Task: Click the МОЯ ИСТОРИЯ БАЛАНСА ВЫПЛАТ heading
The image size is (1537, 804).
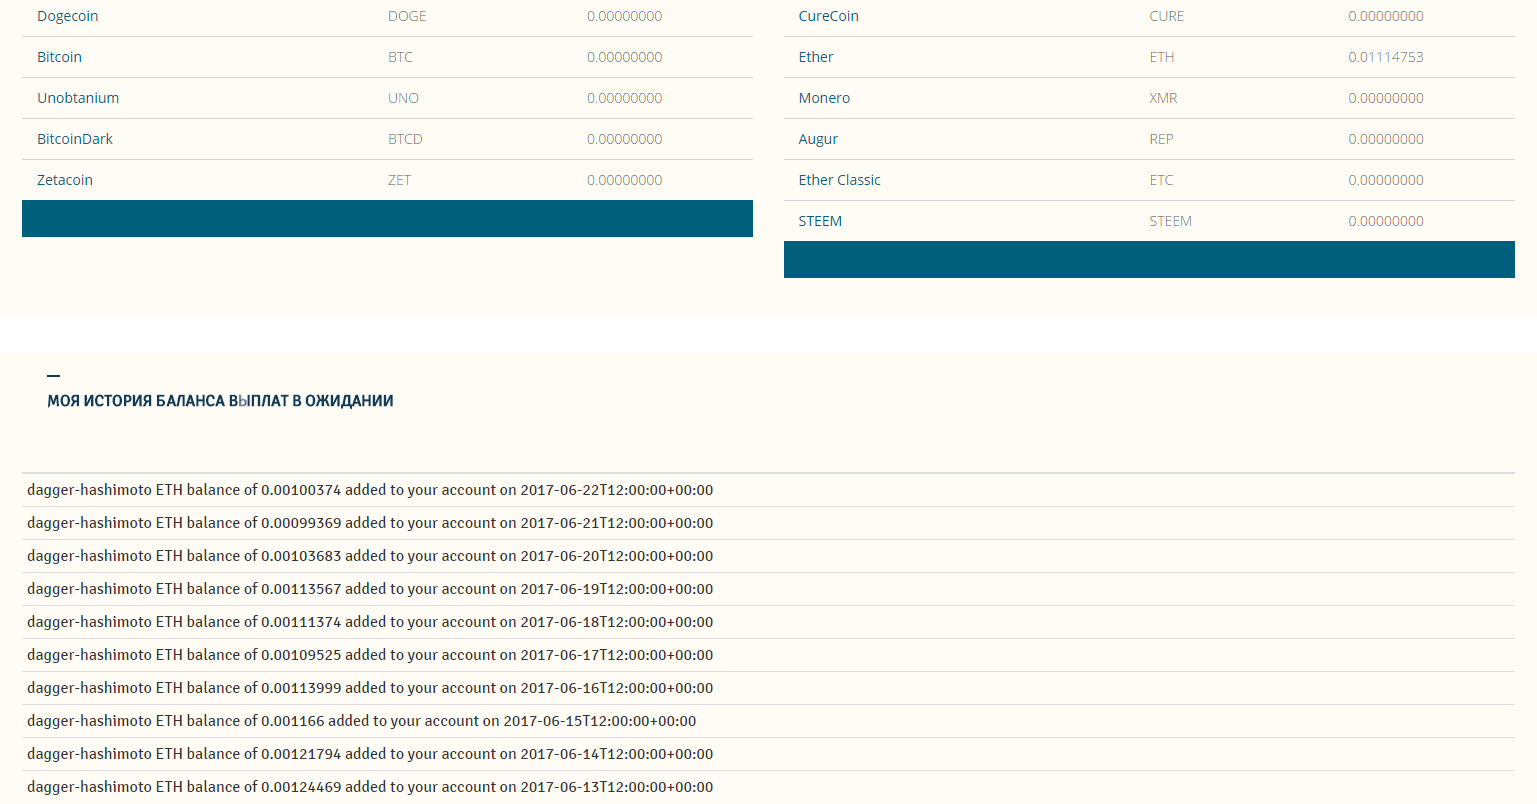Action: pos(220,401)
